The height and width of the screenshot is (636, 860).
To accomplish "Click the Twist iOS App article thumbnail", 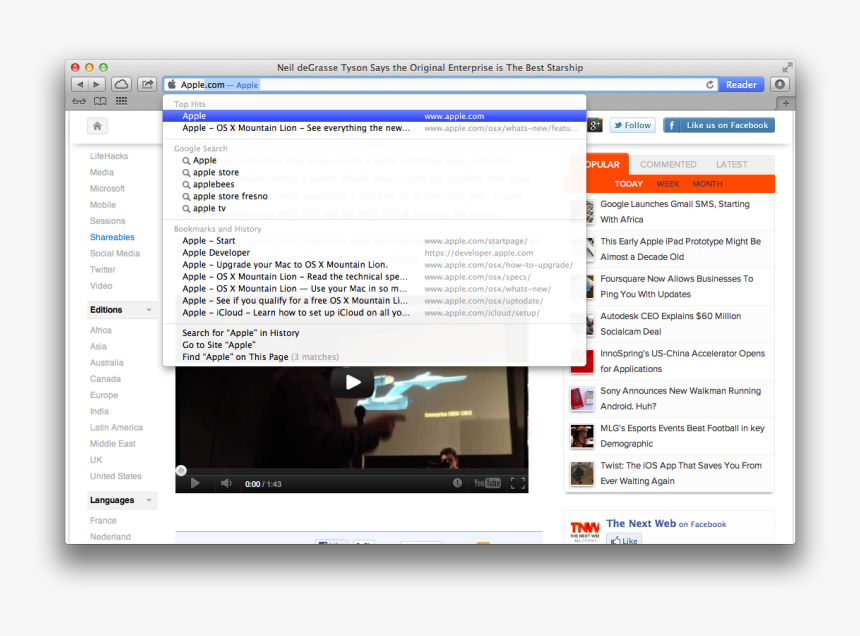I will [x=582, y=473].
